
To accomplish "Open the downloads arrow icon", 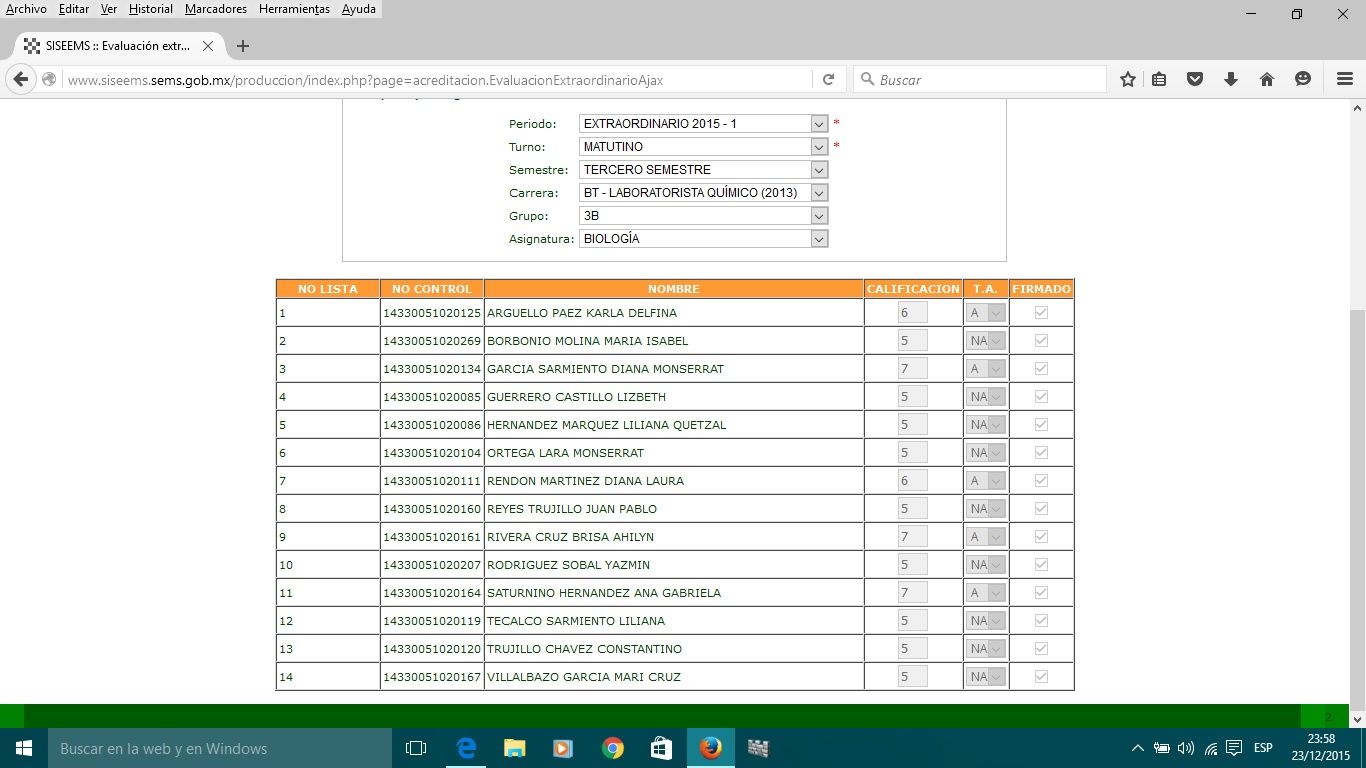I will tap(1231, 79).
